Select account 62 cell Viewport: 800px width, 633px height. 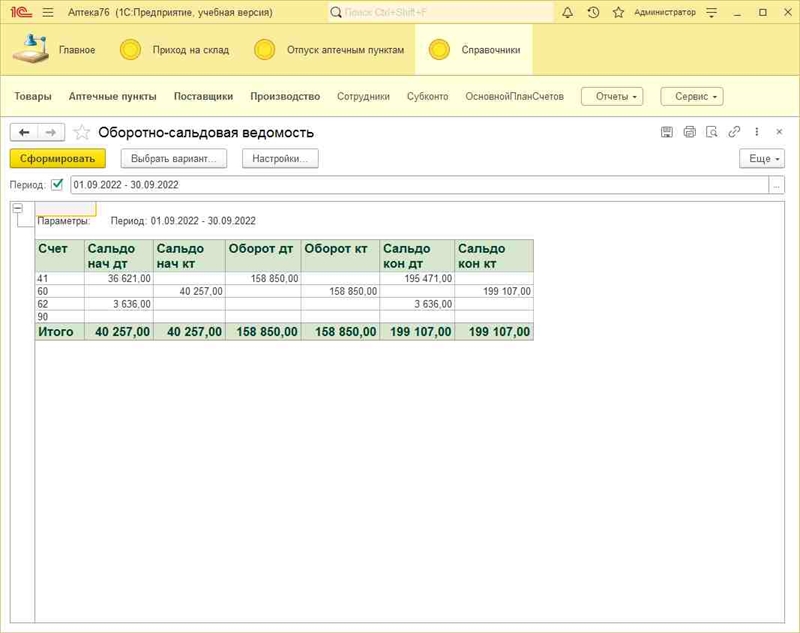(x=60, y=304)
